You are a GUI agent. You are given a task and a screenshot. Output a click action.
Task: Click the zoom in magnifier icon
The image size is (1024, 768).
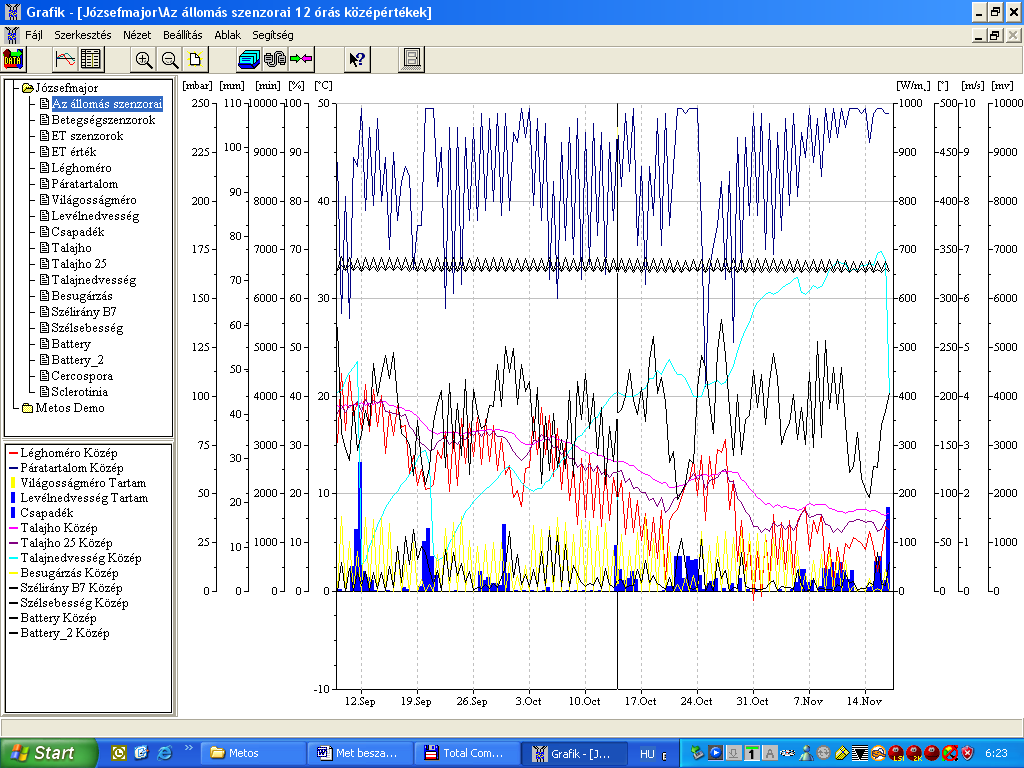click(144, 60)
